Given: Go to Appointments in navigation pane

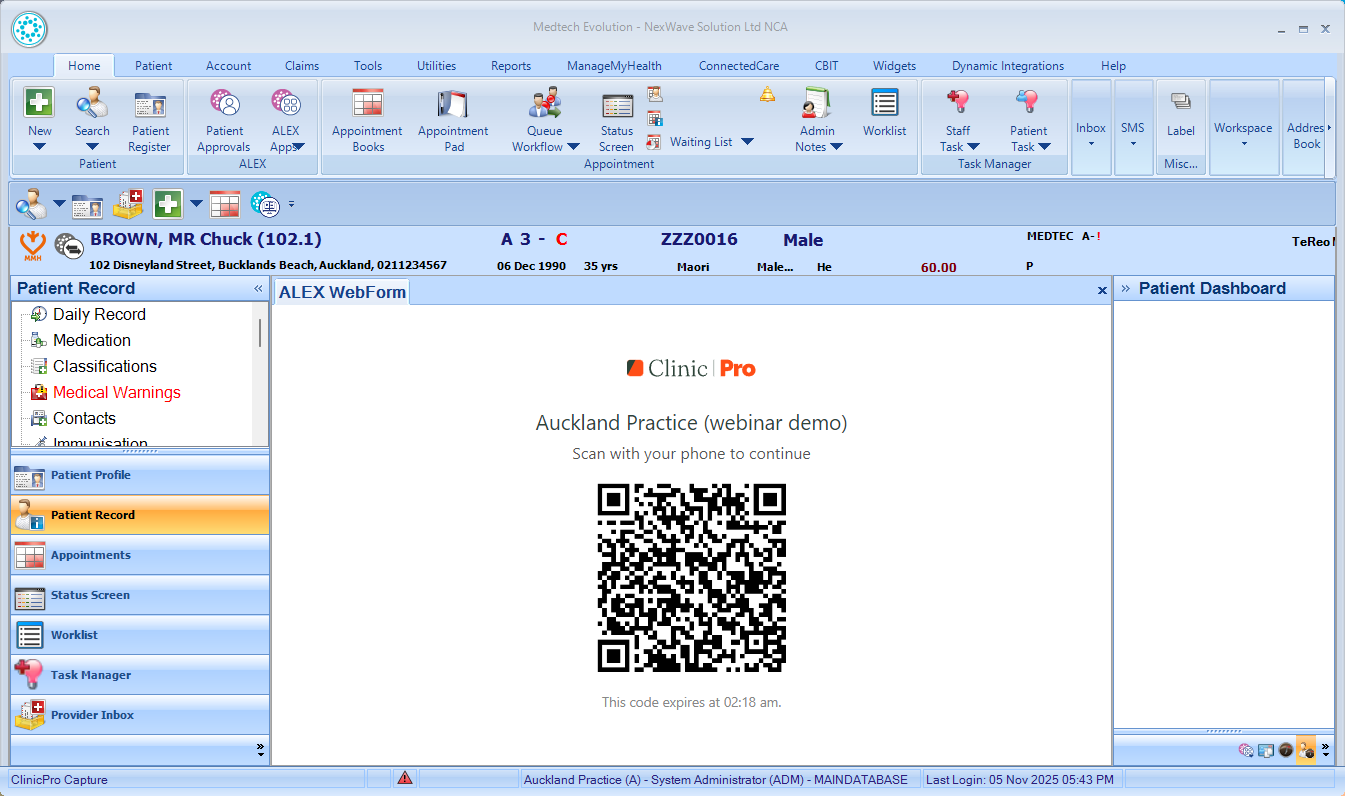Looking at the screenshot, I should [140, 555].
